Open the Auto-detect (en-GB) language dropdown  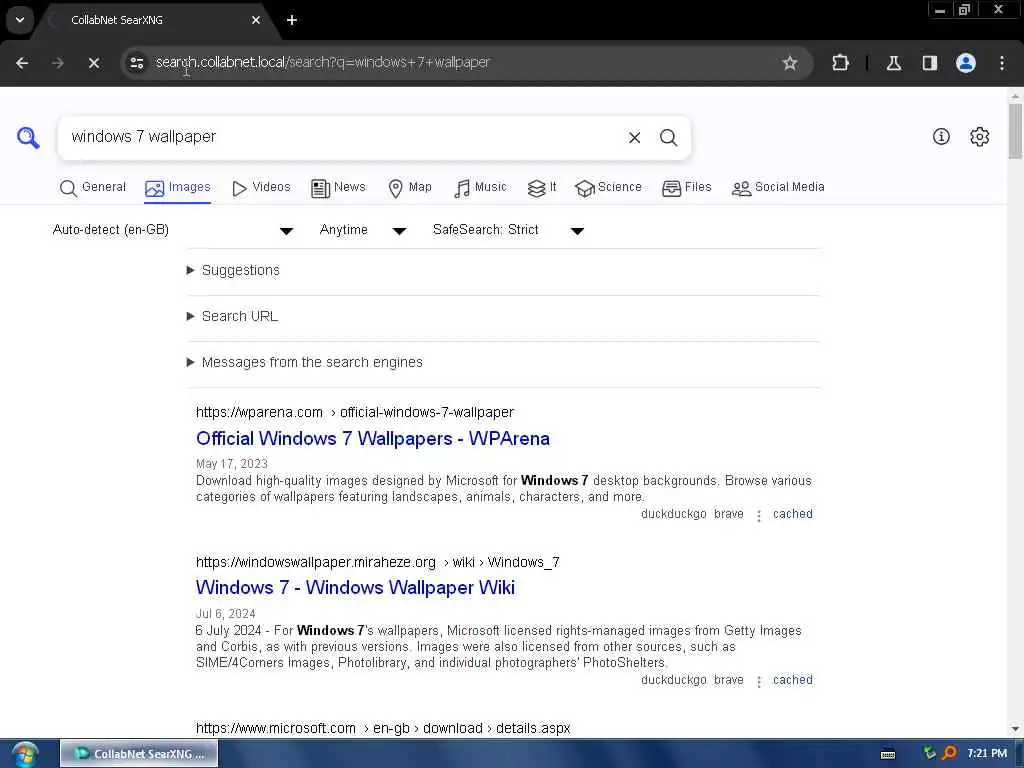[x=172, y=230]
